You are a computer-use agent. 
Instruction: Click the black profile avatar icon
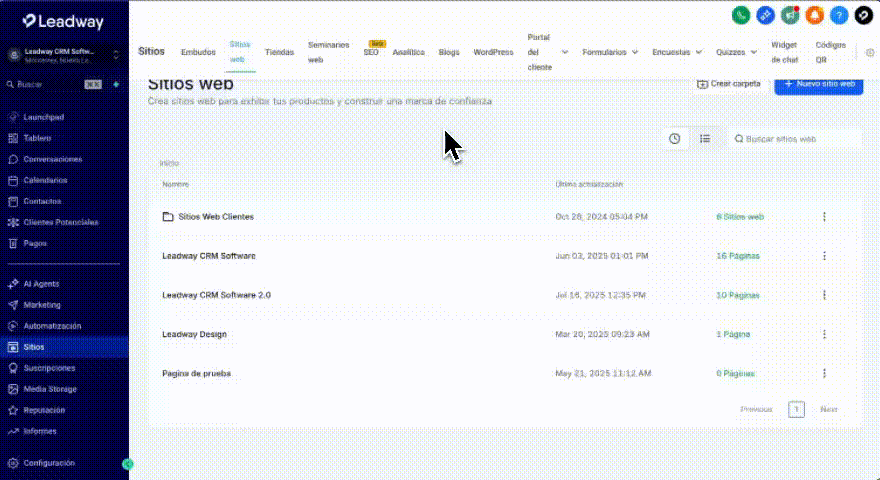click(864, 15)
